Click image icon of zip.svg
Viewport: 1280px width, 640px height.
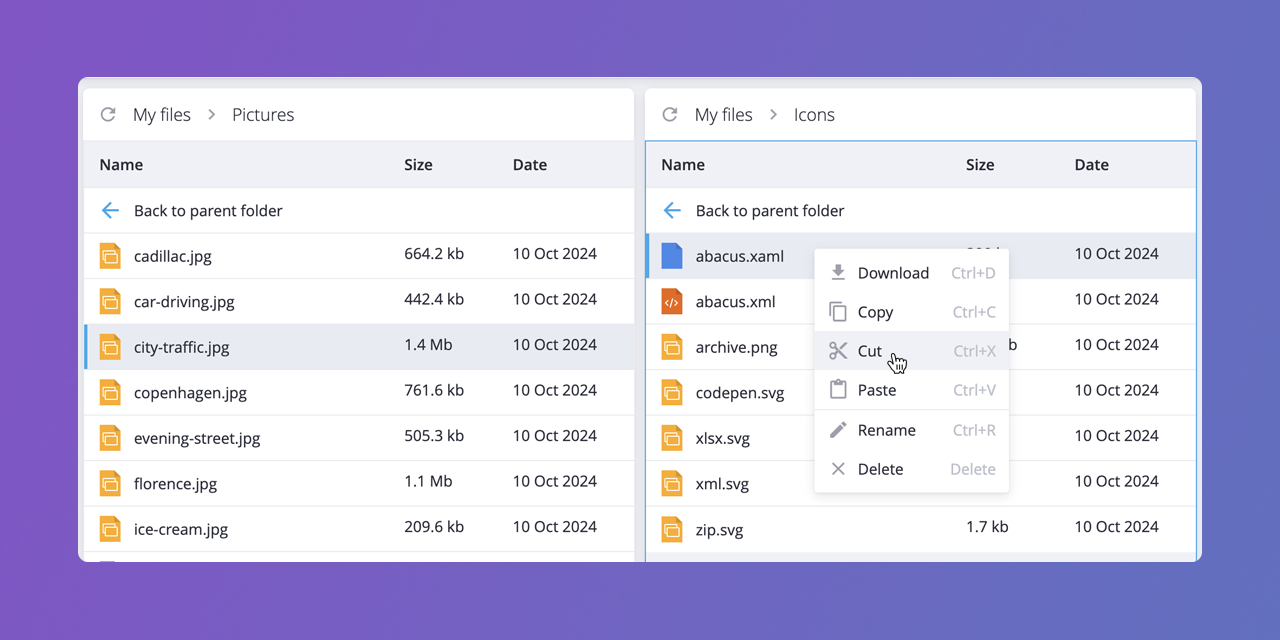(x=672, y=529)
